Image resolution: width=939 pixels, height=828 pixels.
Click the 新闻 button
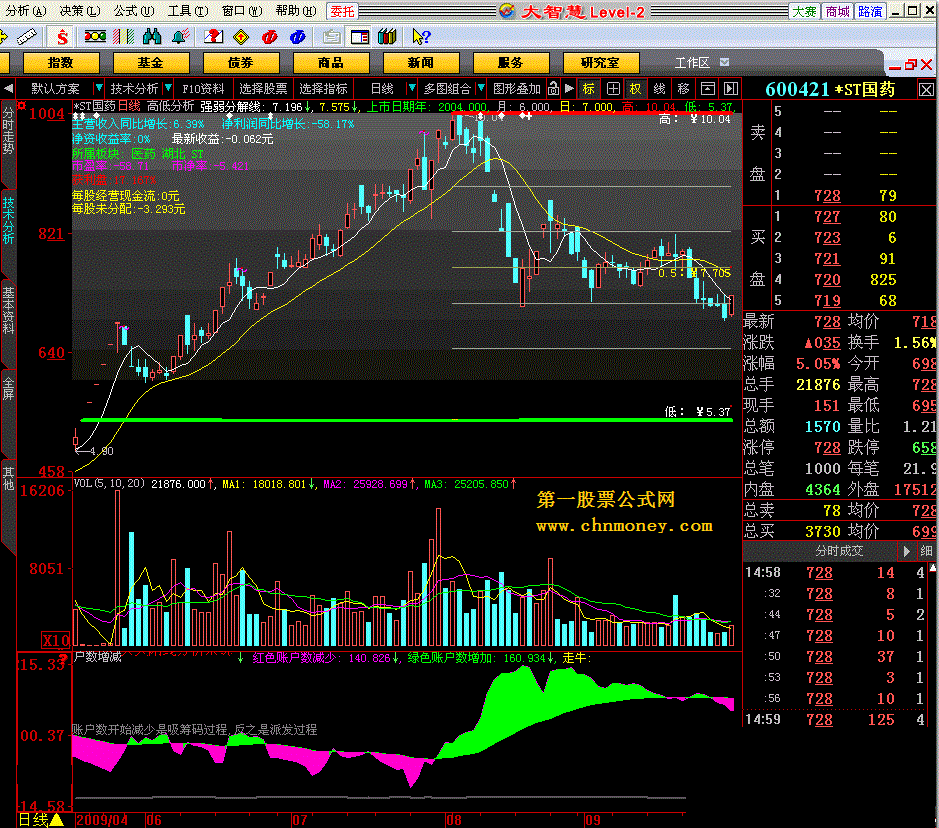(420, 63)
